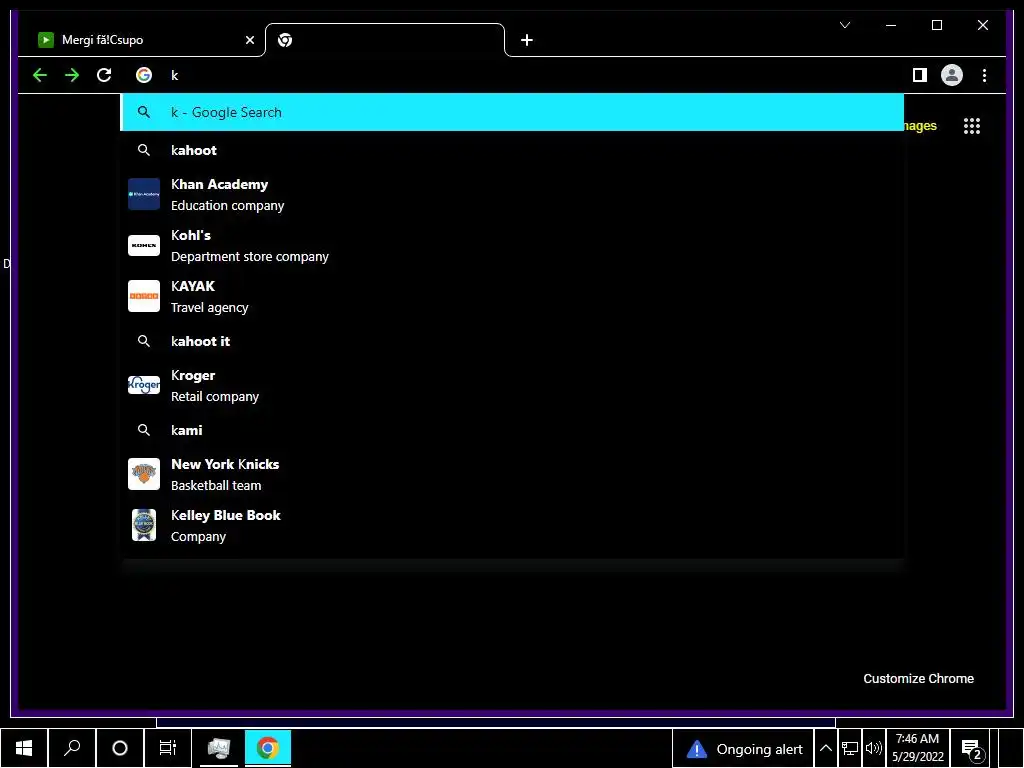Screen dimensions: 1024x768
Task: Click the Knicks logo thumbnail
Action: (x=144, y=473)
